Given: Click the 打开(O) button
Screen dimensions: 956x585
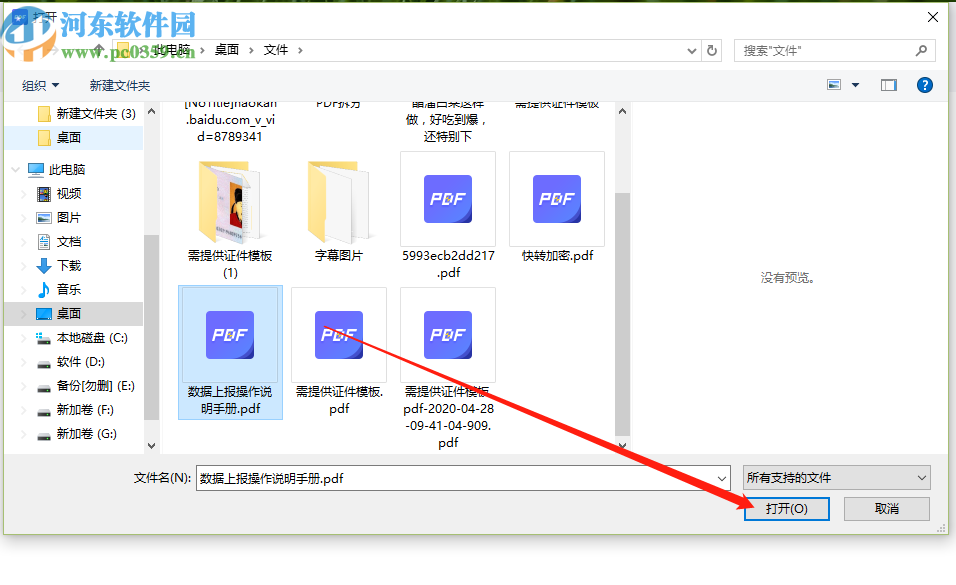Looking at the screenshot, I should [x=786, y=509].
